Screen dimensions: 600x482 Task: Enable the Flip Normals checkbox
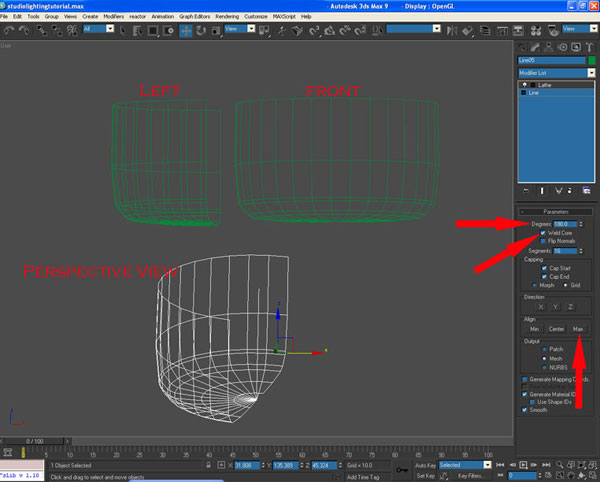pos(543,241)
